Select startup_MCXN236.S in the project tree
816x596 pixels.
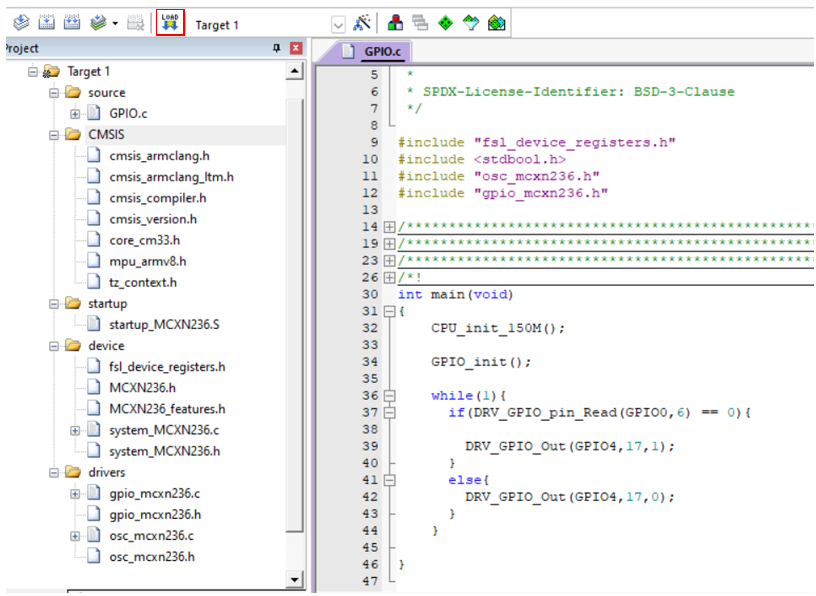[164, 324]
